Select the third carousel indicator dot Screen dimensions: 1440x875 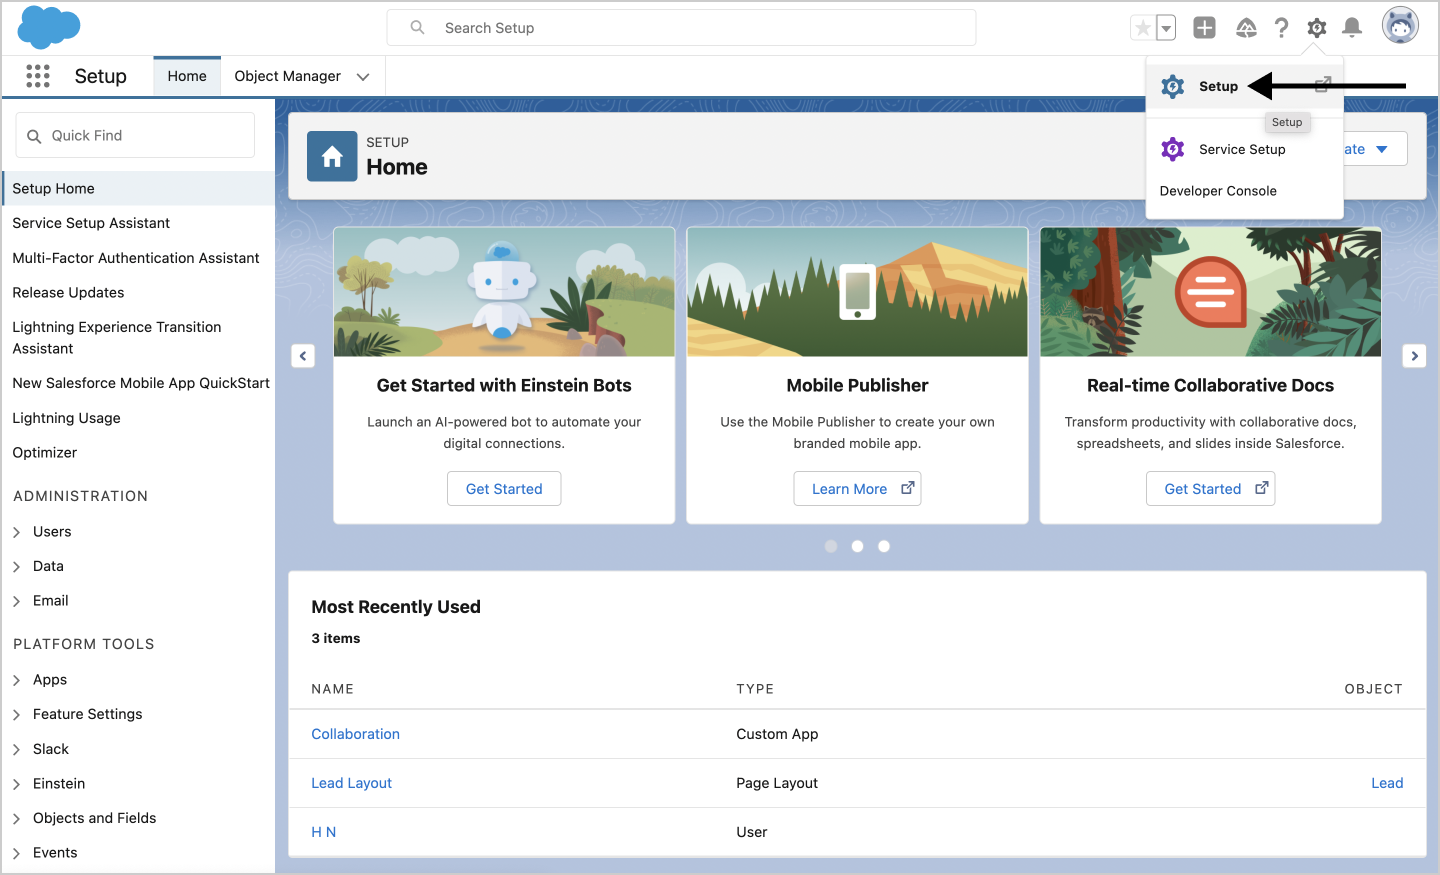point(884,546)
